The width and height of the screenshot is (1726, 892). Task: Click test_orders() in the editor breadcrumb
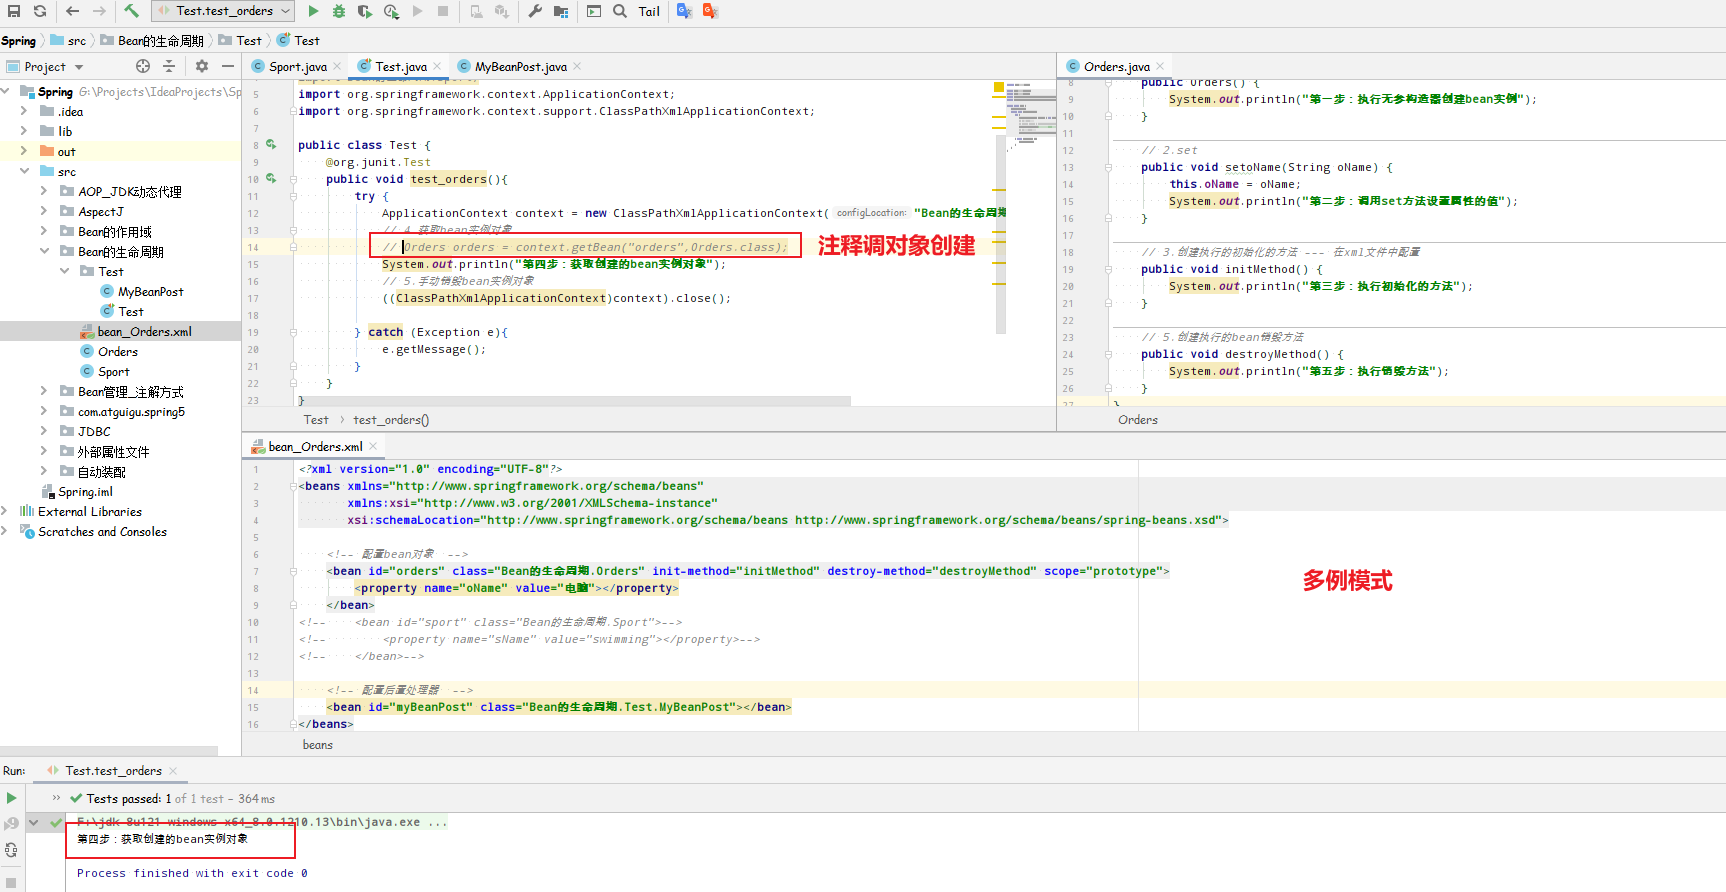click(x=391, y=420)
